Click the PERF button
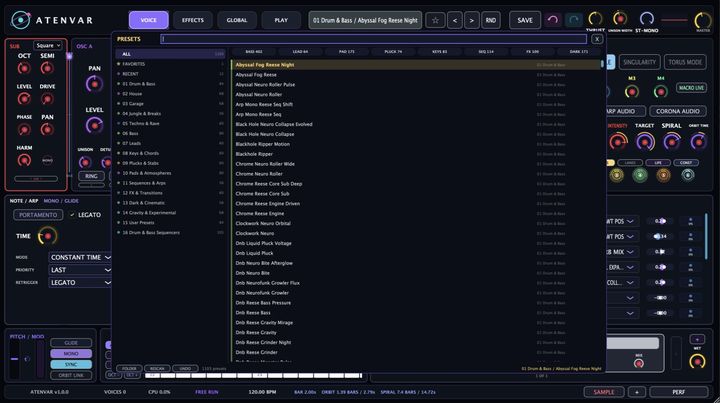 [x=679, y=392]
